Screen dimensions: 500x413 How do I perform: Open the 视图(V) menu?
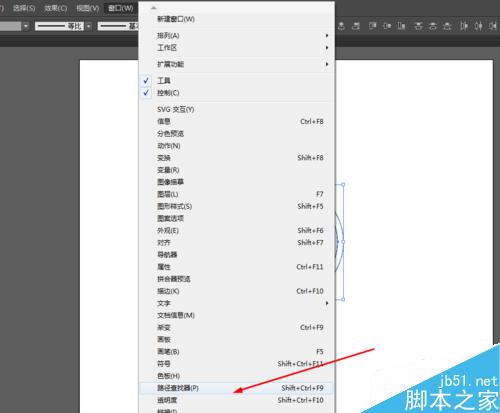tap(87, 8)
